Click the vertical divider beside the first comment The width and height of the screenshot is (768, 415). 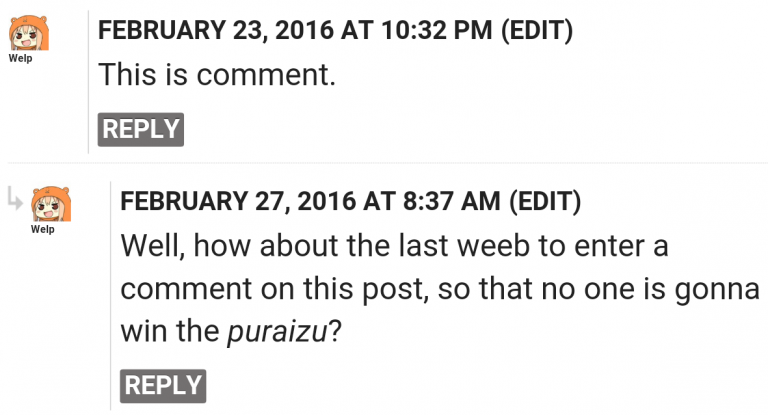click(x=89, y=82)
